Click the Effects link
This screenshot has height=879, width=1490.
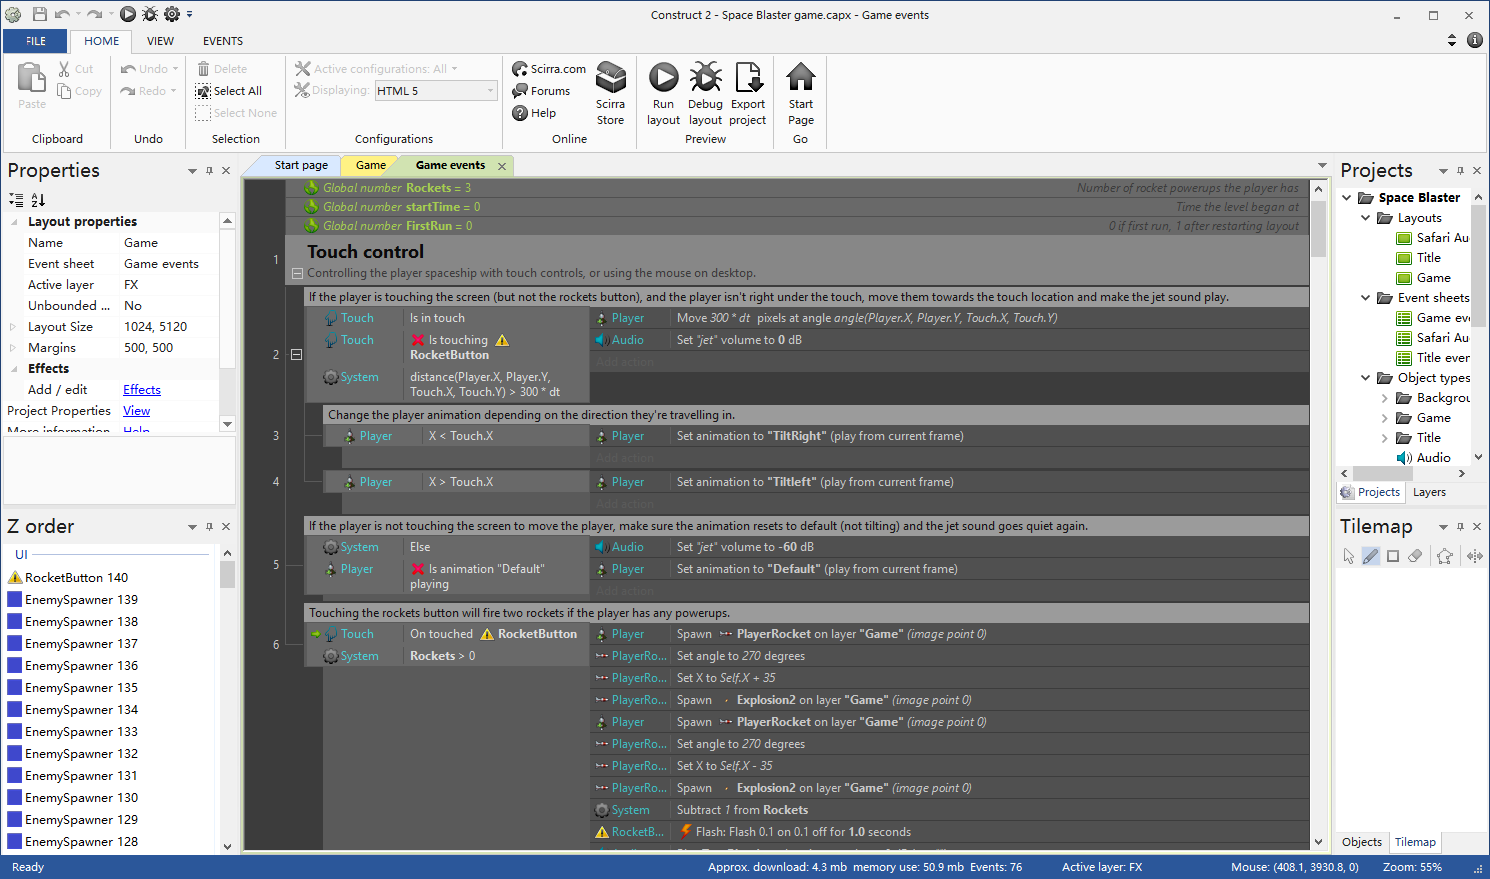pyautogui.click(x=142, y=390)
